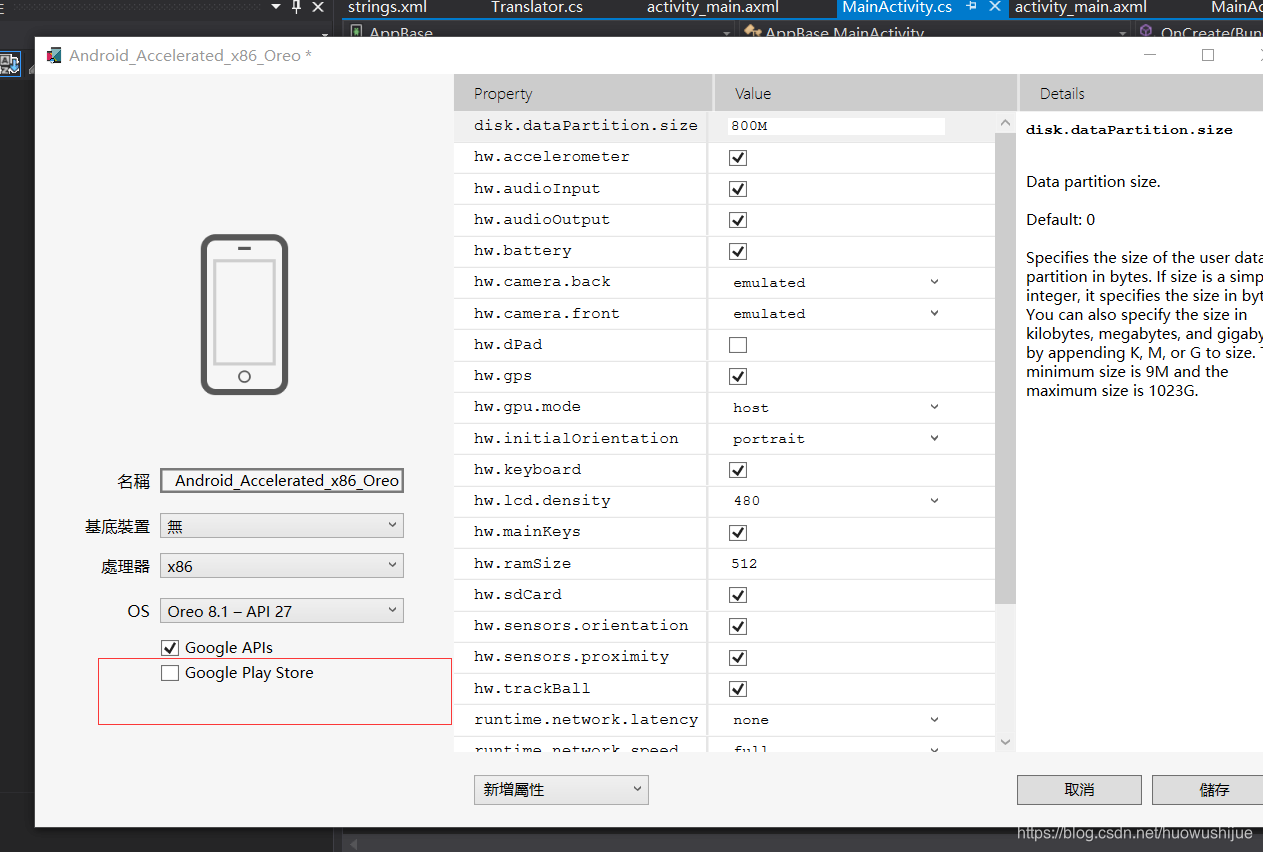The image size is (1263, 852).
Task: Open the 新增屬性 add property dropdown
Action: click(561, 790)
